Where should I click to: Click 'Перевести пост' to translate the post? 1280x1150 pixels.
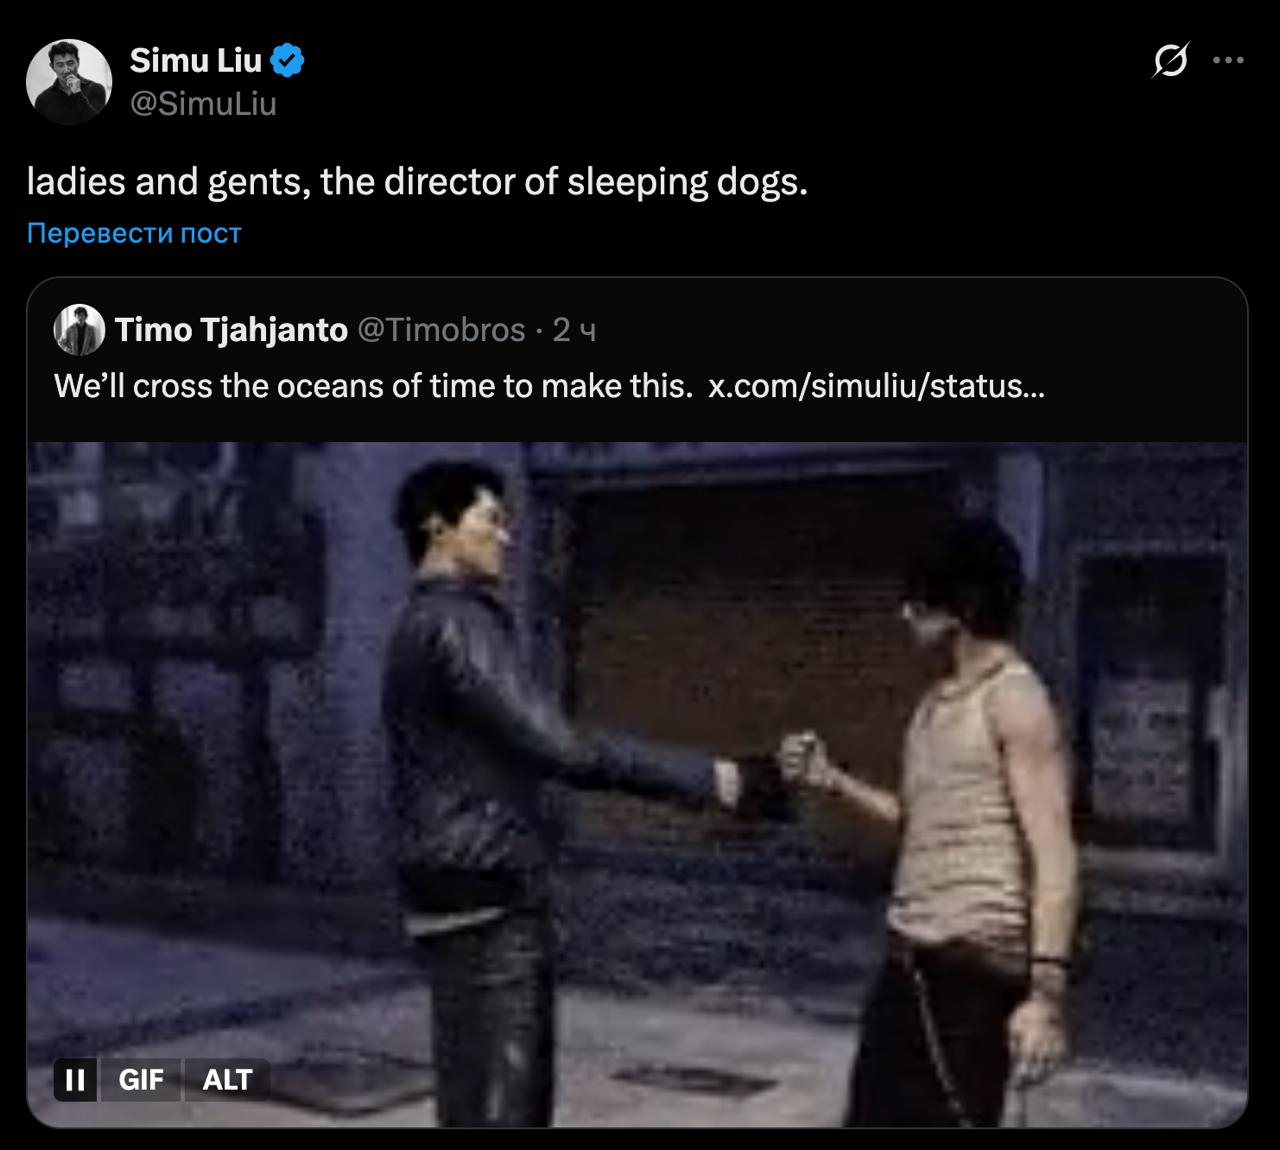tap(134, 233)
